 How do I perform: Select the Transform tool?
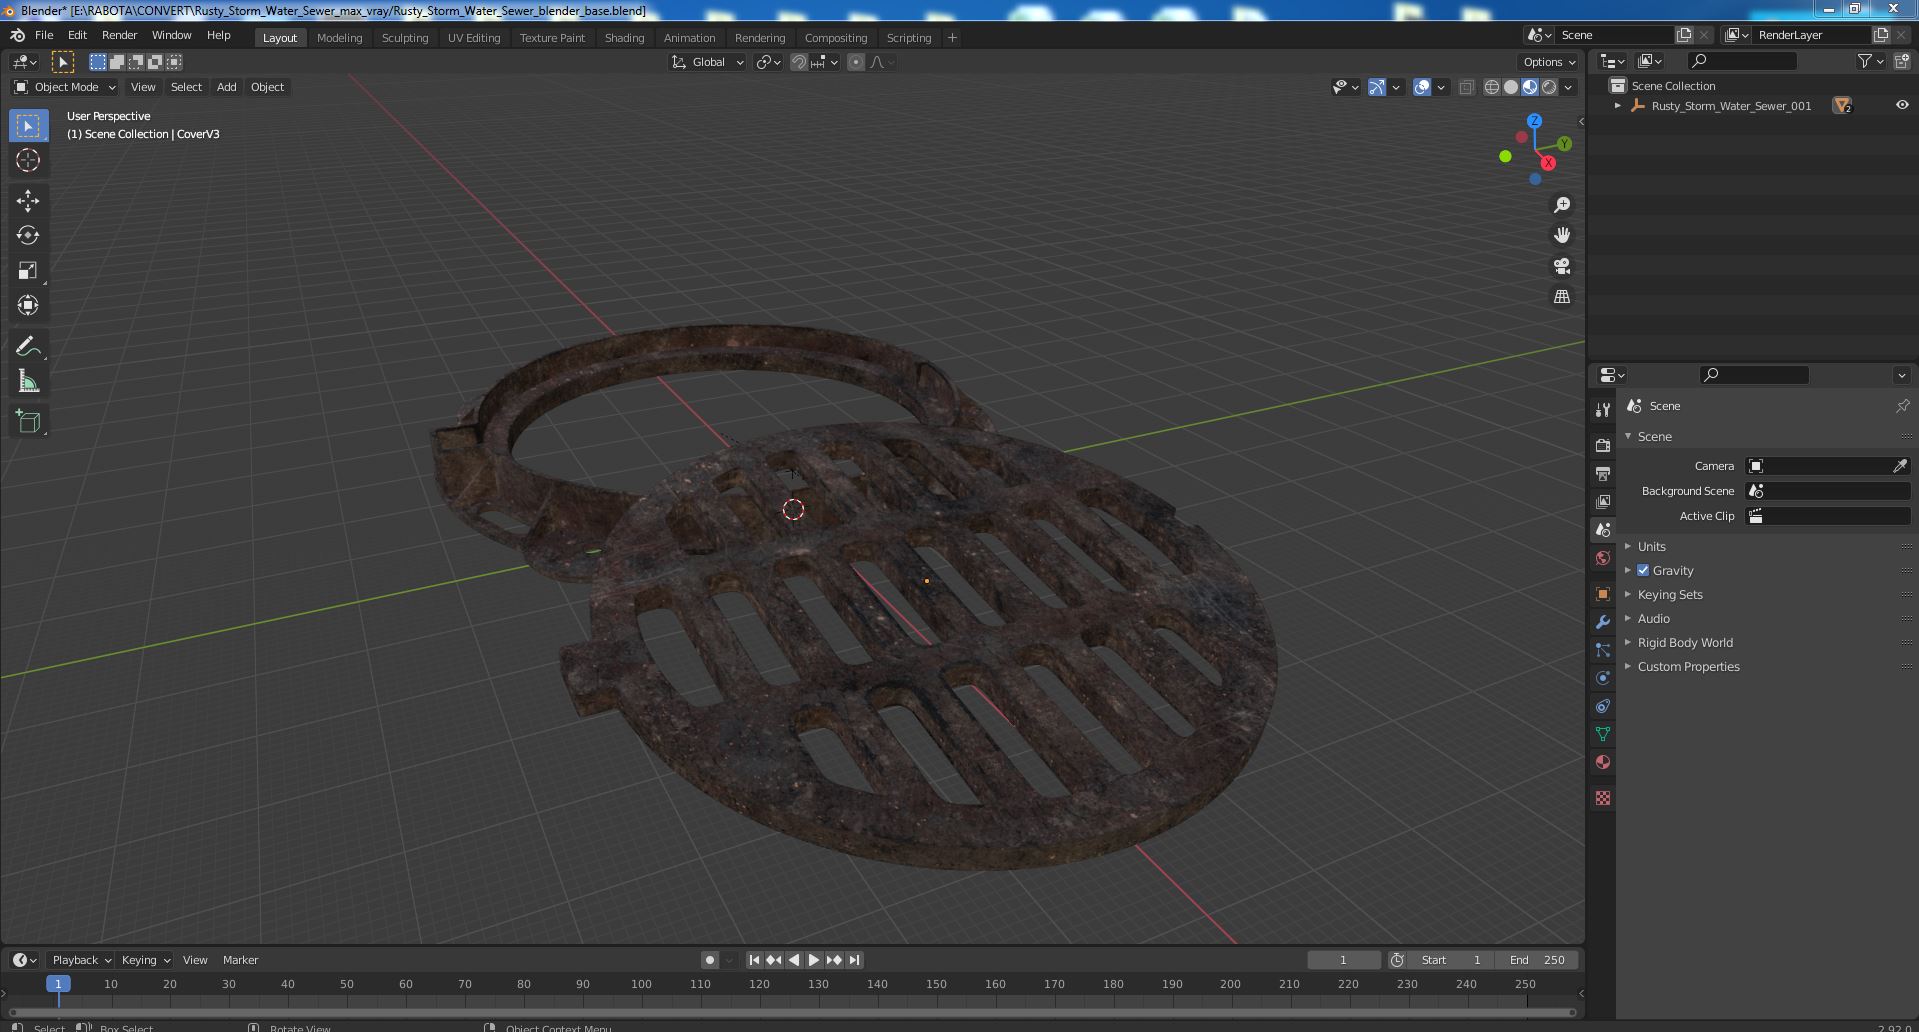(x=28, y=305)
